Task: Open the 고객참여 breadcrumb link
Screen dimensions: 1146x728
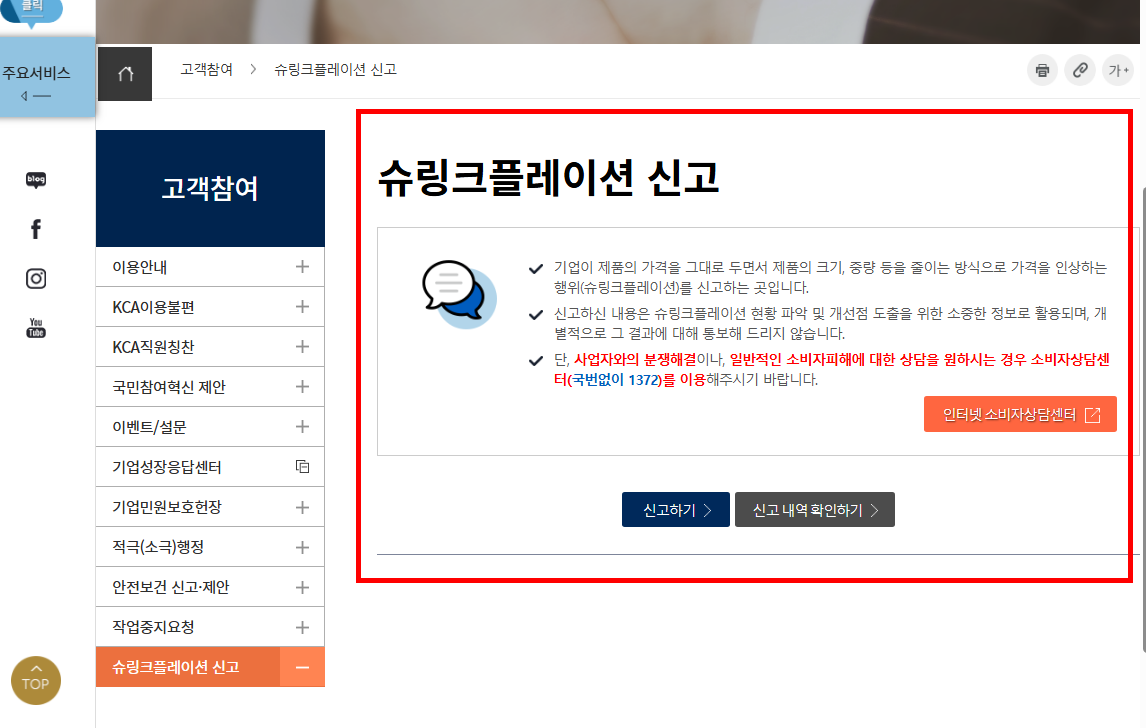Action: (205, 70)
